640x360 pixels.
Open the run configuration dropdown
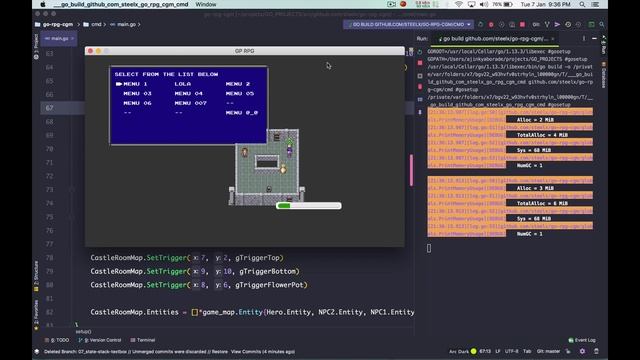pyautogui.click(x=408, y=24)
